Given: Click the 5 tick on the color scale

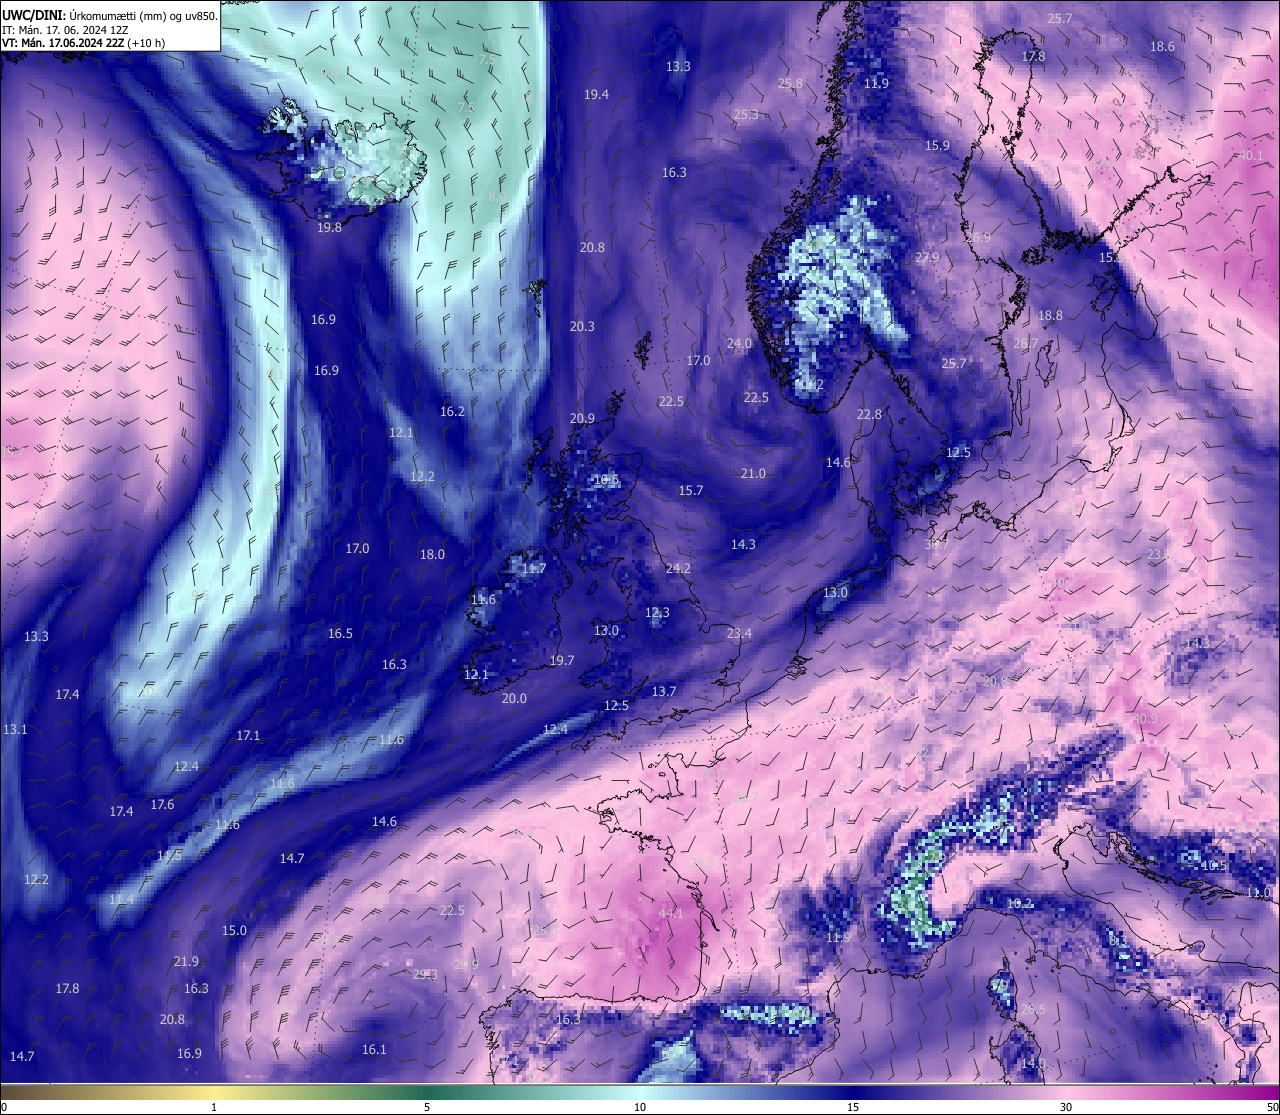Looking at the screenshot, I should click(427, 1107).
